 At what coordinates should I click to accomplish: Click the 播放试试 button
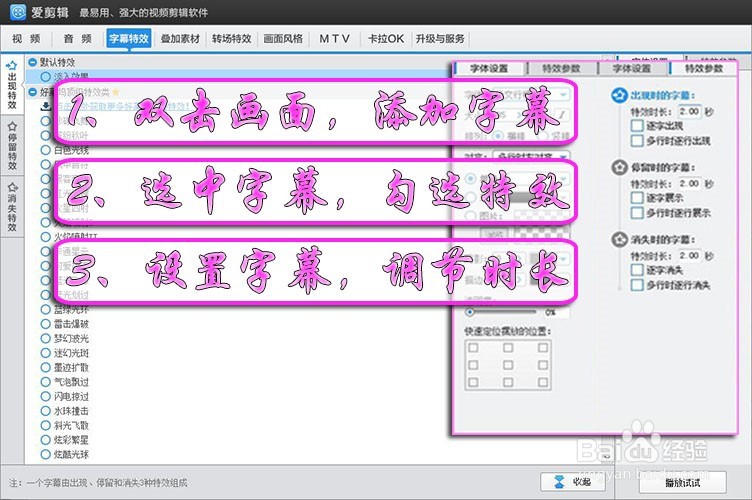682,483
